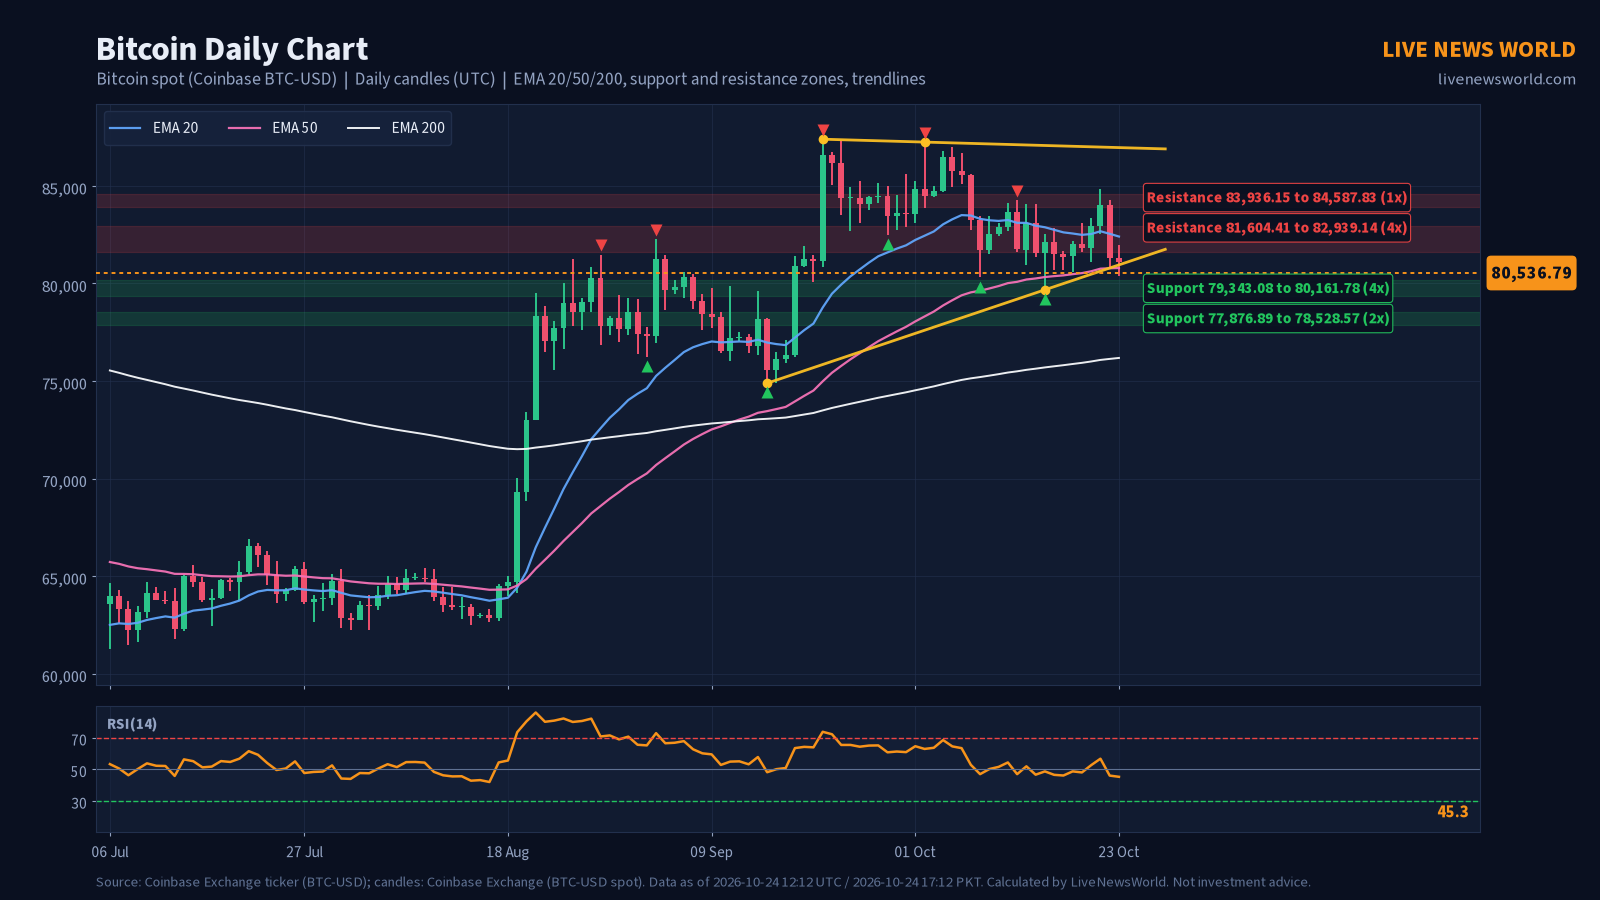1600x900 pixels.
Task: Click the rightmost green up-triangle swing marker
Action: (x=1045, y=300)
